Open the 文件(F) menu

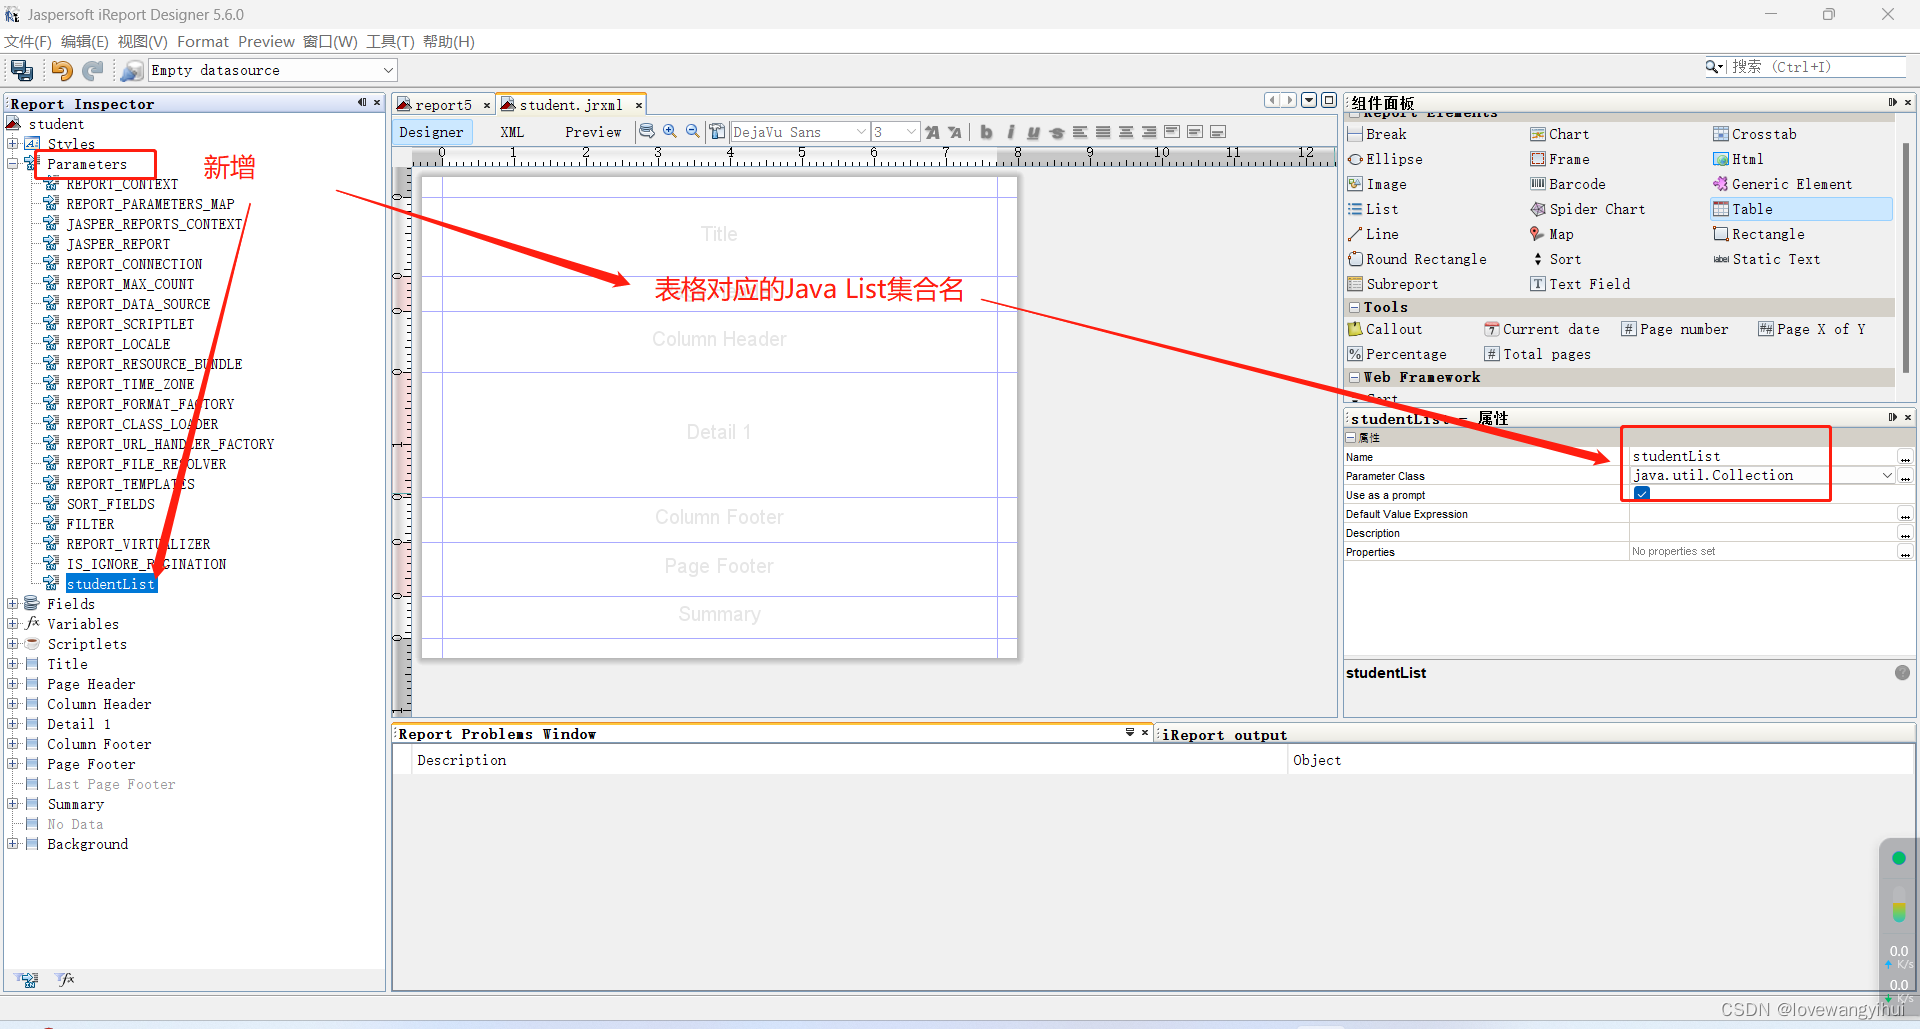point(28,41)
